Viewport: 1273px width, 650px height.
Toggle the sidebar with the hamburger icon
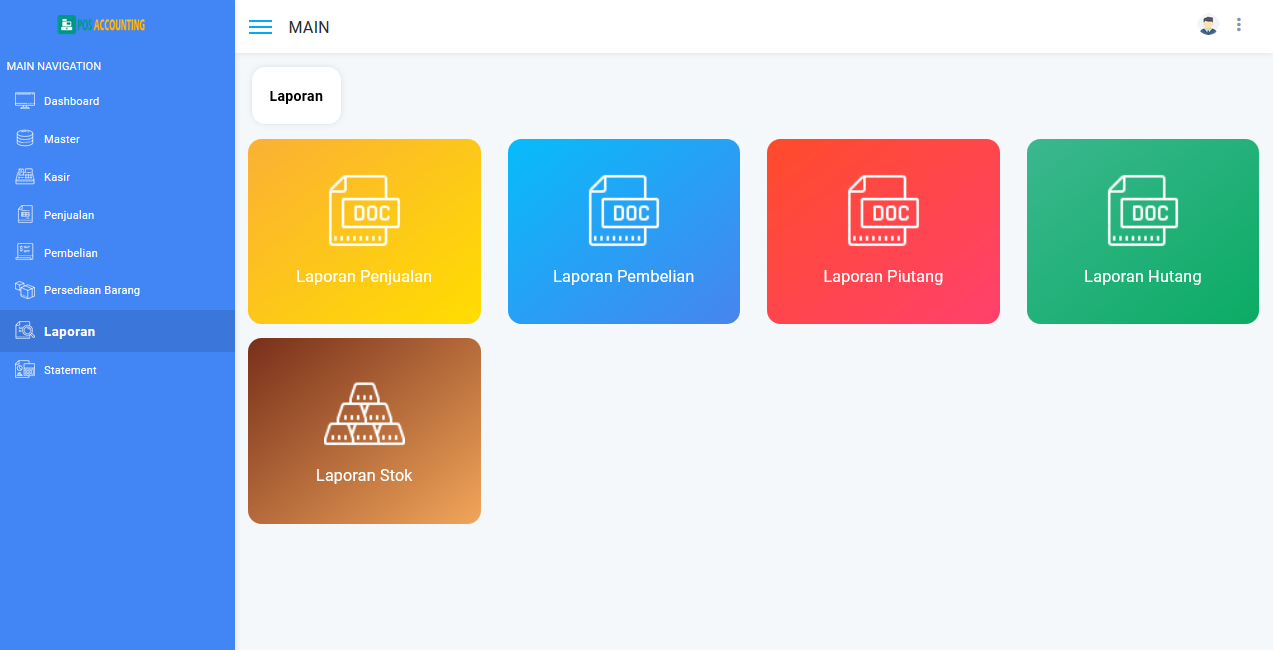[x=260, y=27]
